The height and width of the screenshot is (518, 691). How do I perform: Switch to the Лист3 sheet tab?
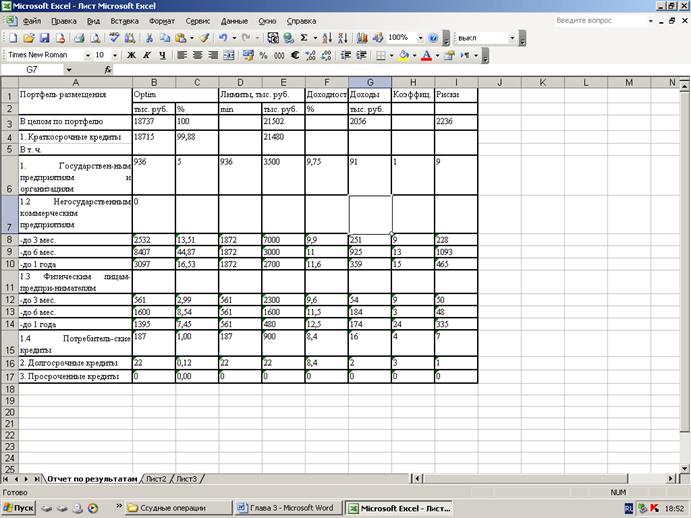click(187, 479)
